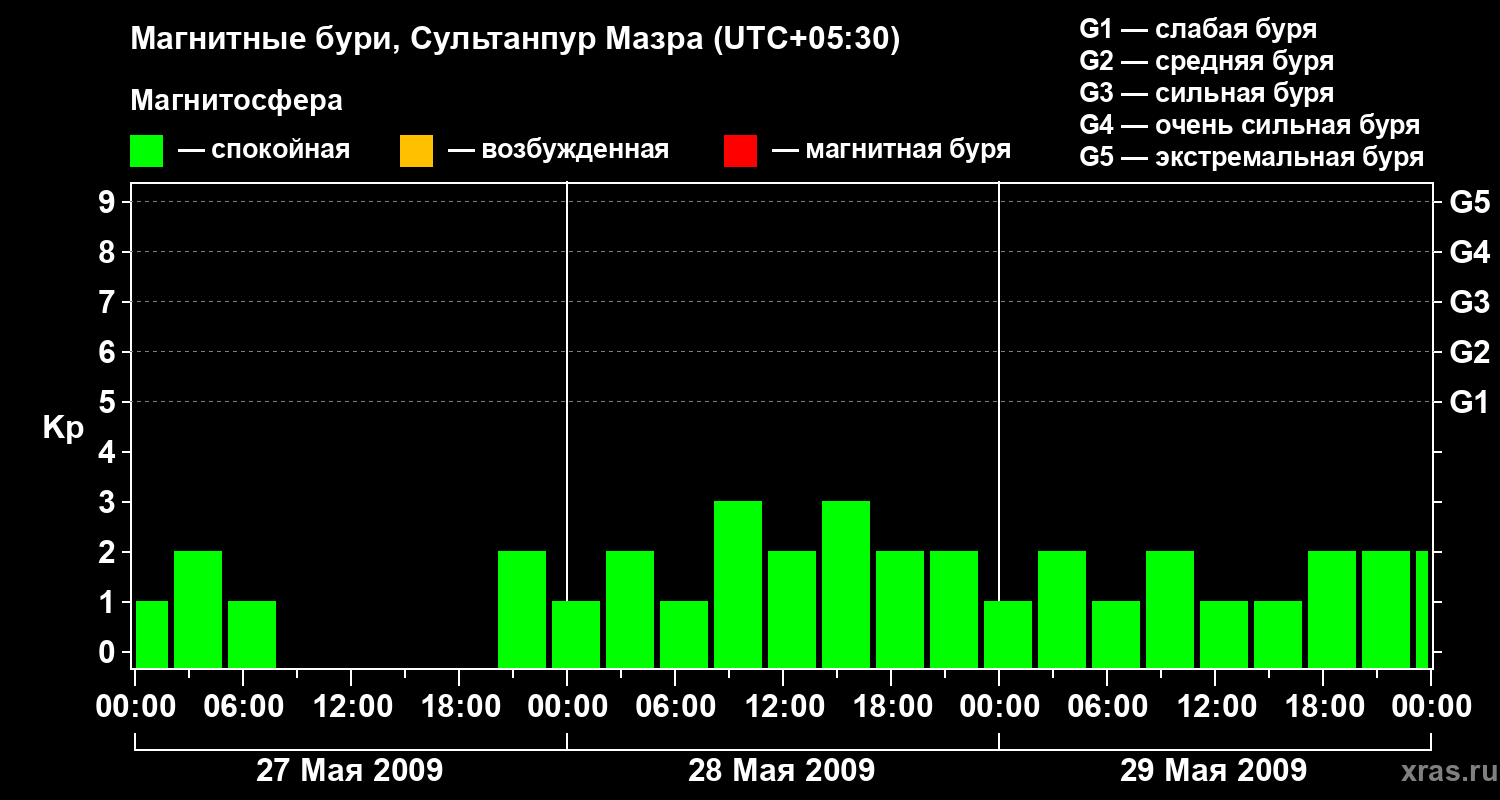Click the red 'магнитная буря' legend swatch

point(740,151)
